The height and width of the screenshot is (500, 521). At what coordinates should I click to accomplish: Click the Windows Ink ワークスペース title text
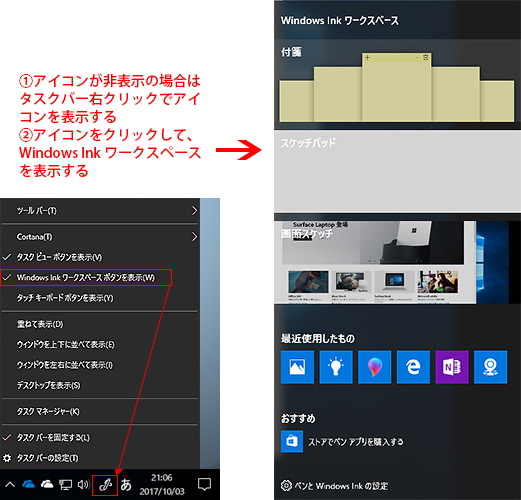pyautogui.click(x=340, y=21)
